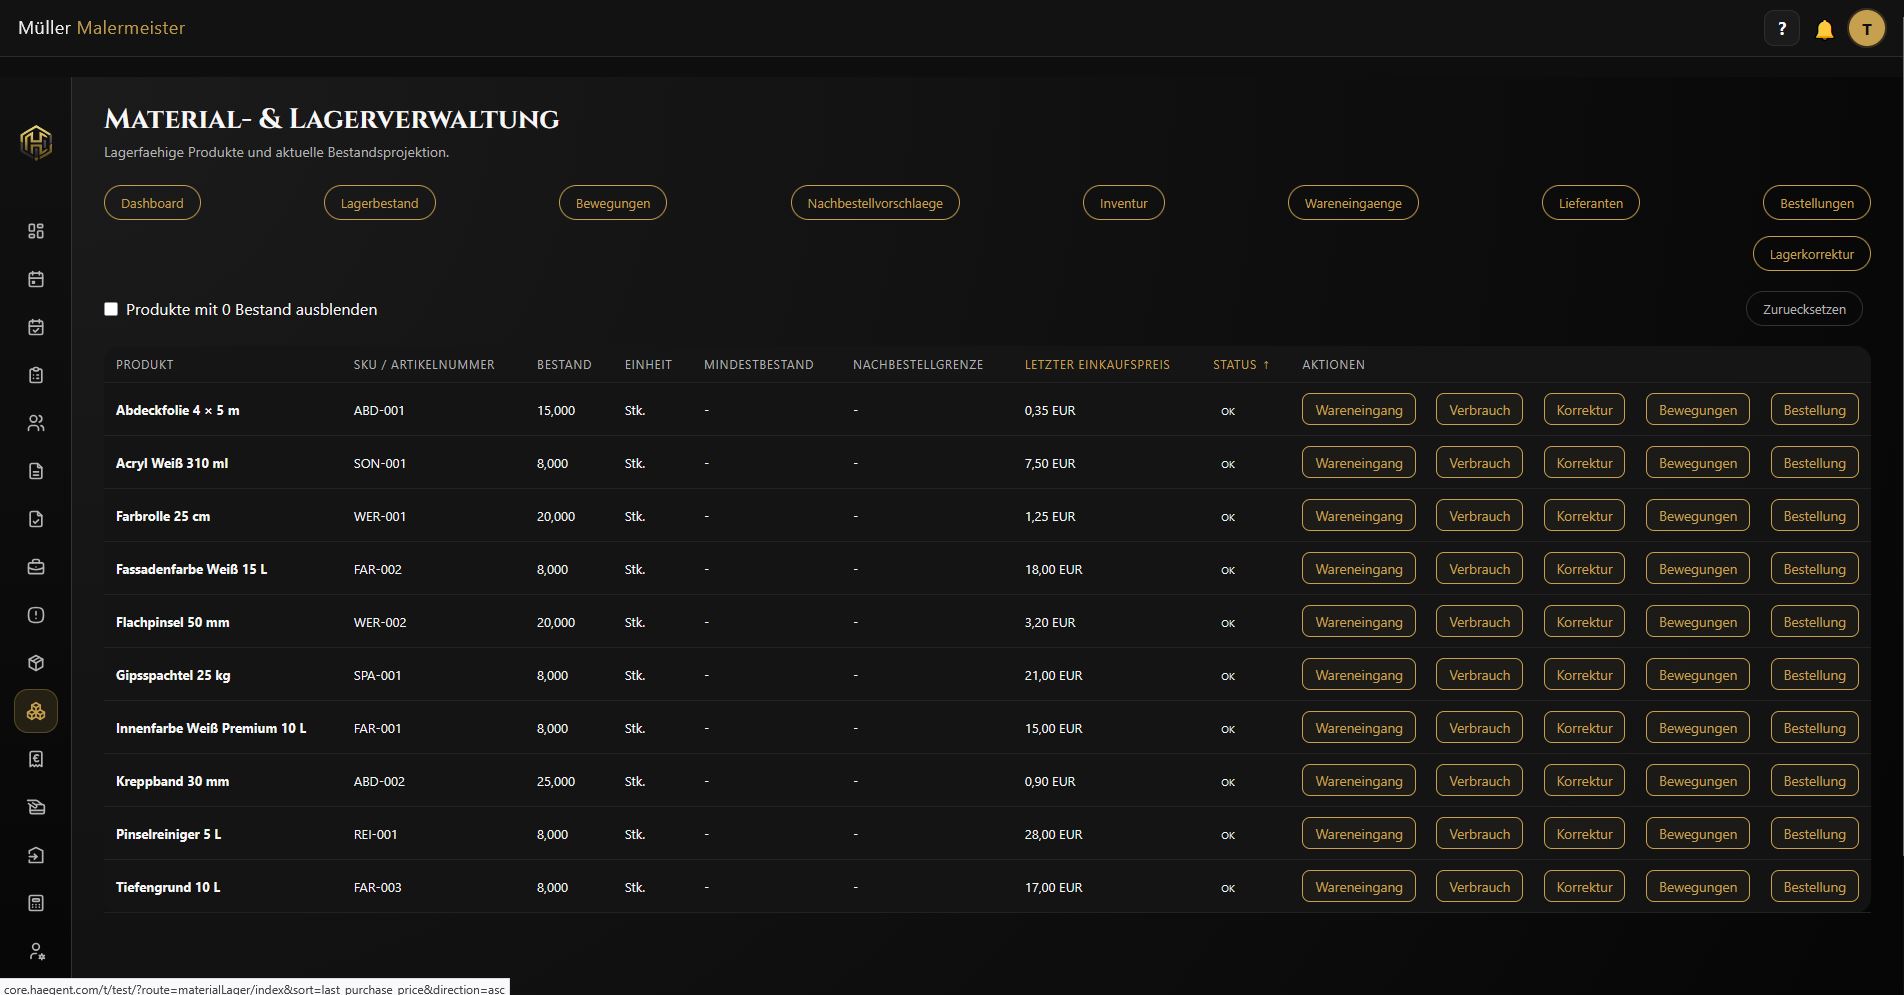Open user settings icon in sidebar
The image size is (1904, 995).
pyautogui.click(x=36, y=951)
